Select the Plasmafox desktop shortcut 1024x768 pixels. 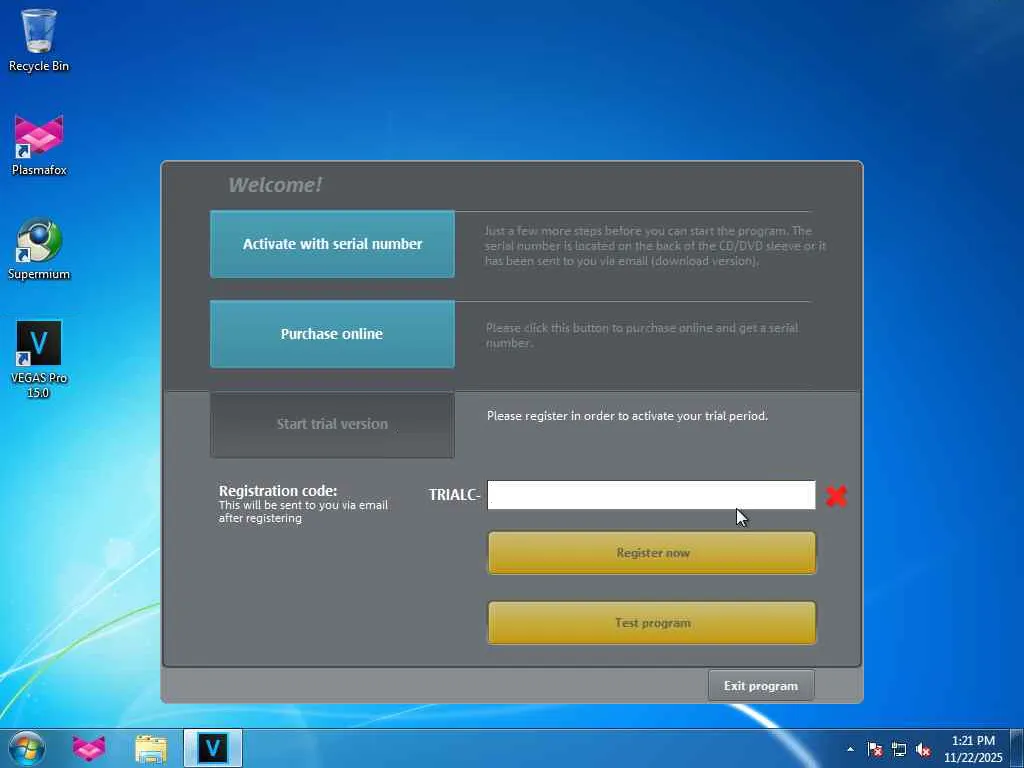pyautogui.click(x=39, y=145)
